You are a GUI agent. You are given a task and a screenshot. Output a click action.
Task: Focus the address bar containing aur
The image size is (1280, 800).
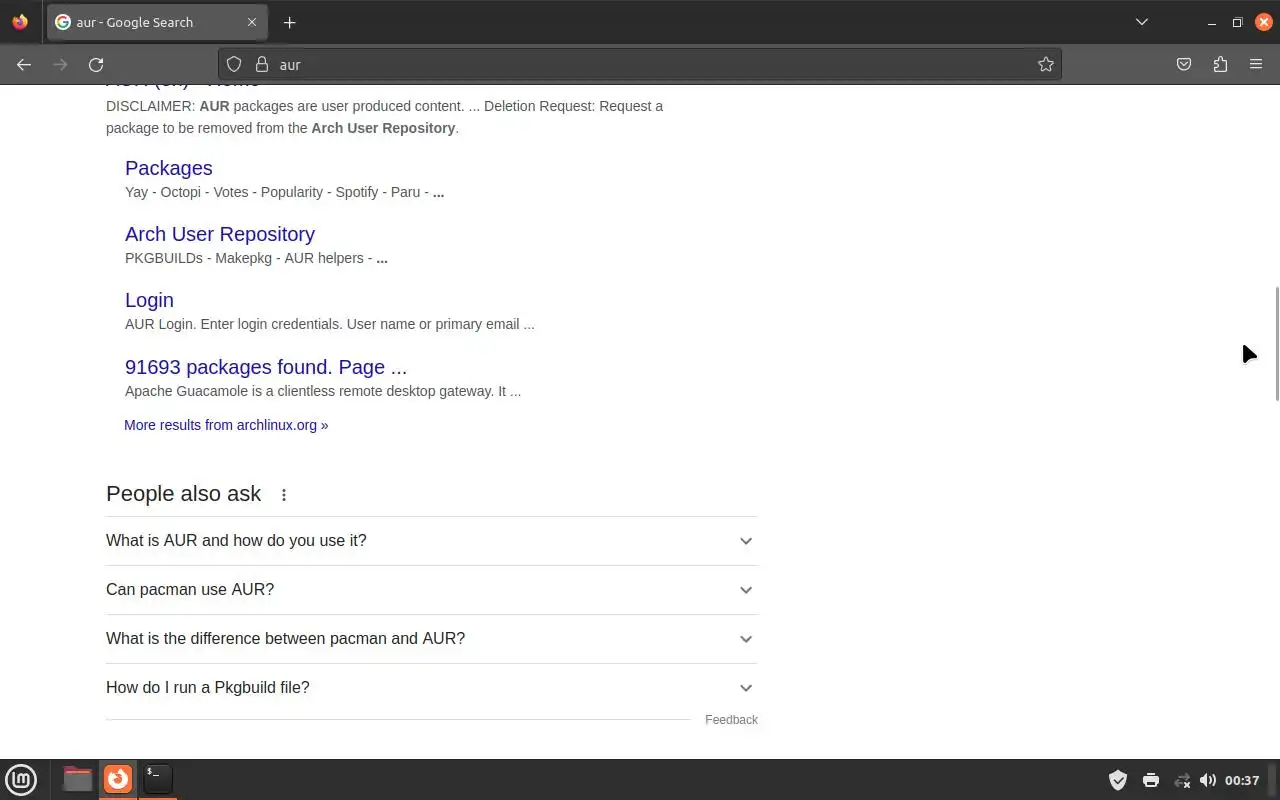pyautogui.click(x=640, y=64)
